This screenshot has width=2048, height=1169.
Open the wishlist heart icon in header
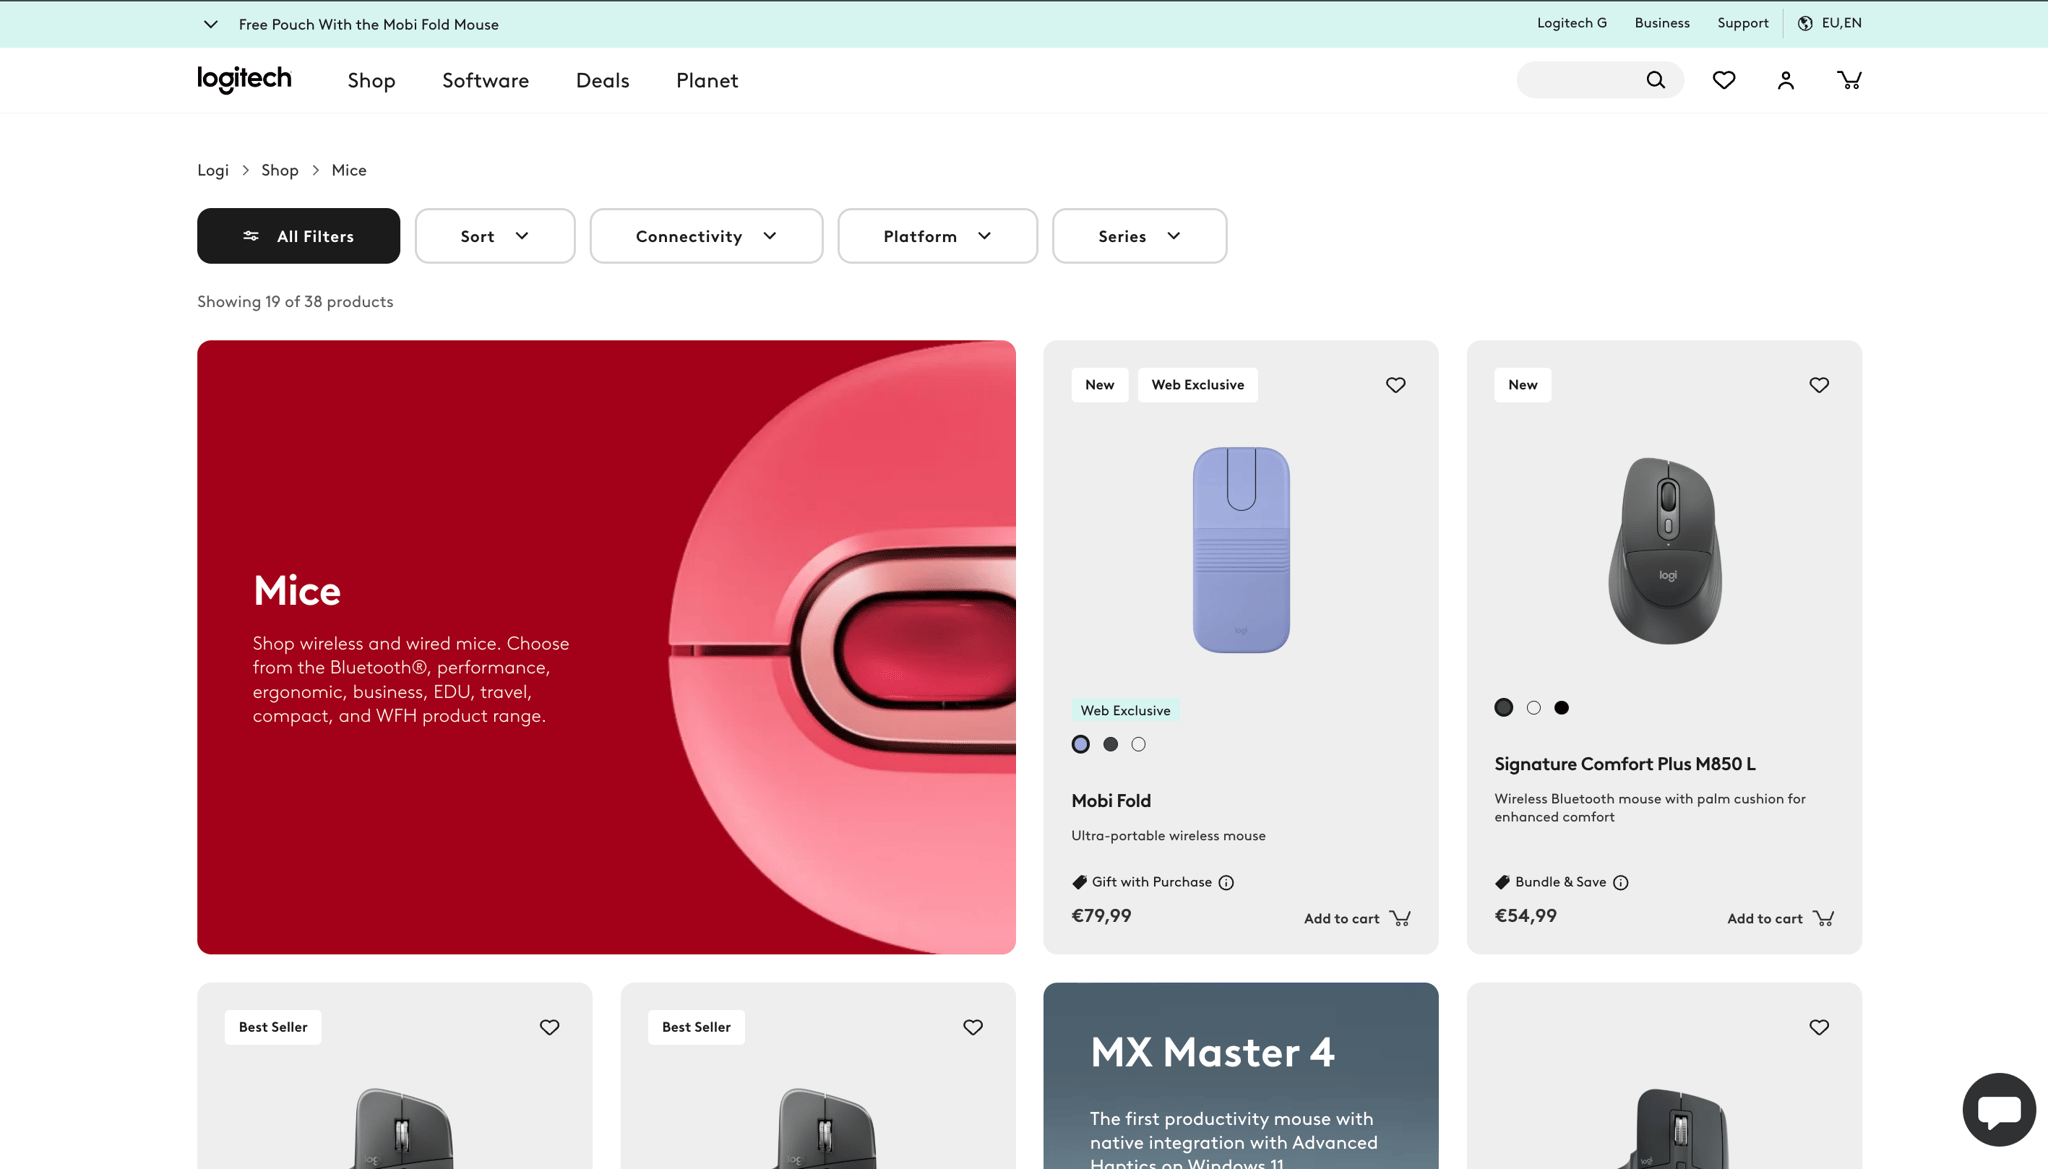[x=1724, y=80]
